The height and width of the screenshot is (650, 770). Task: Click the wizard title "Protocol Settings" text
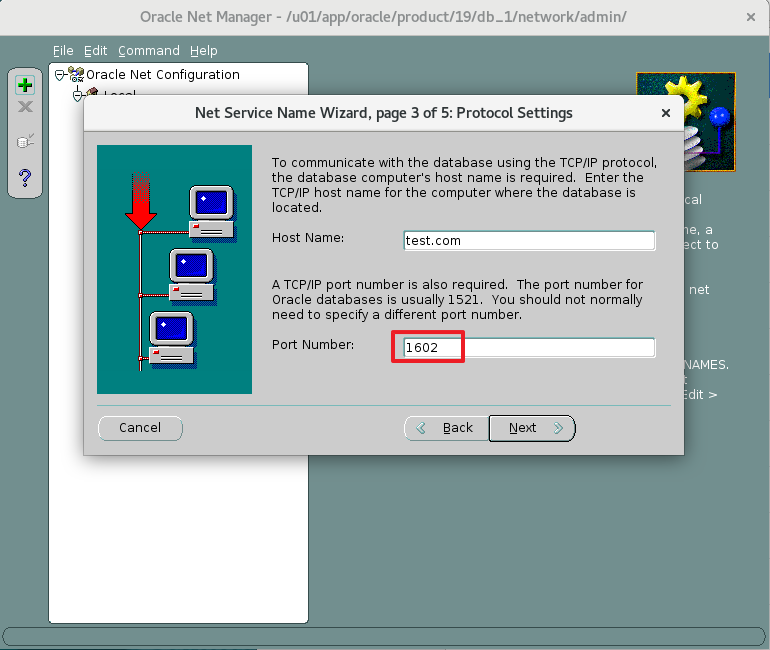514,113
